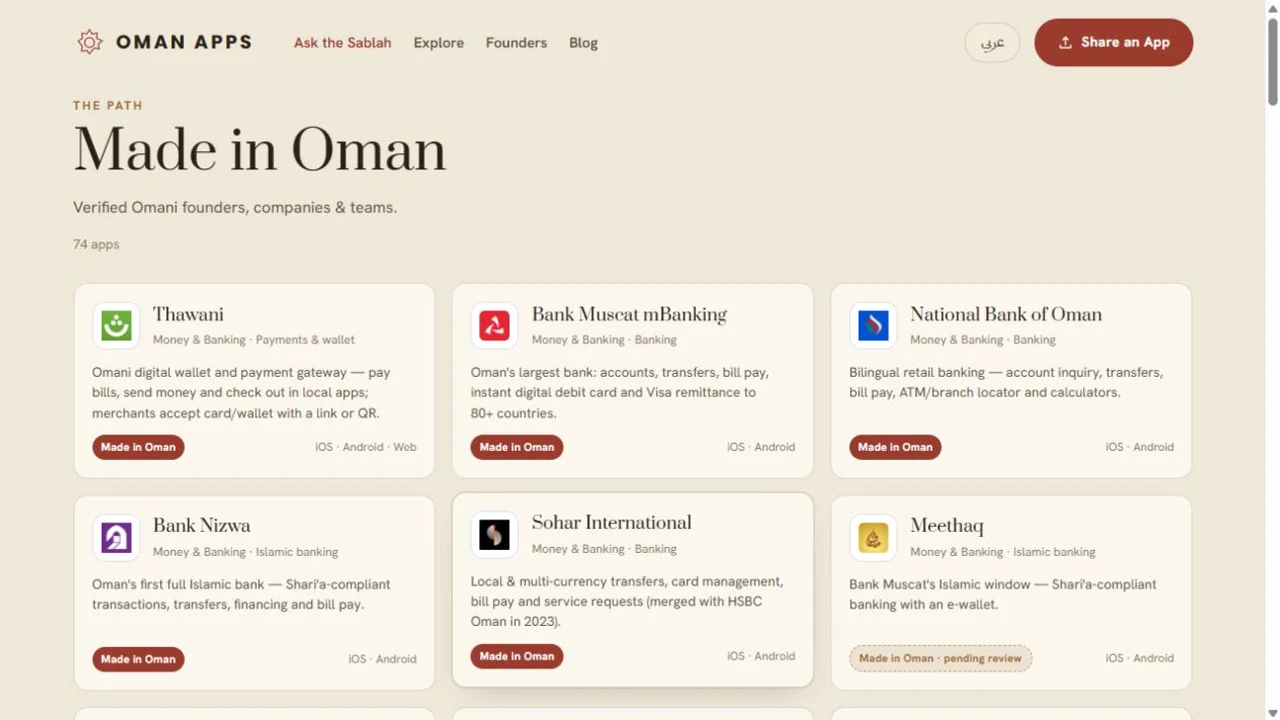Click Thawani's 'Money & Banking · Payments & wallet' text
This screenshot has width=1280, height=720.
254,340
